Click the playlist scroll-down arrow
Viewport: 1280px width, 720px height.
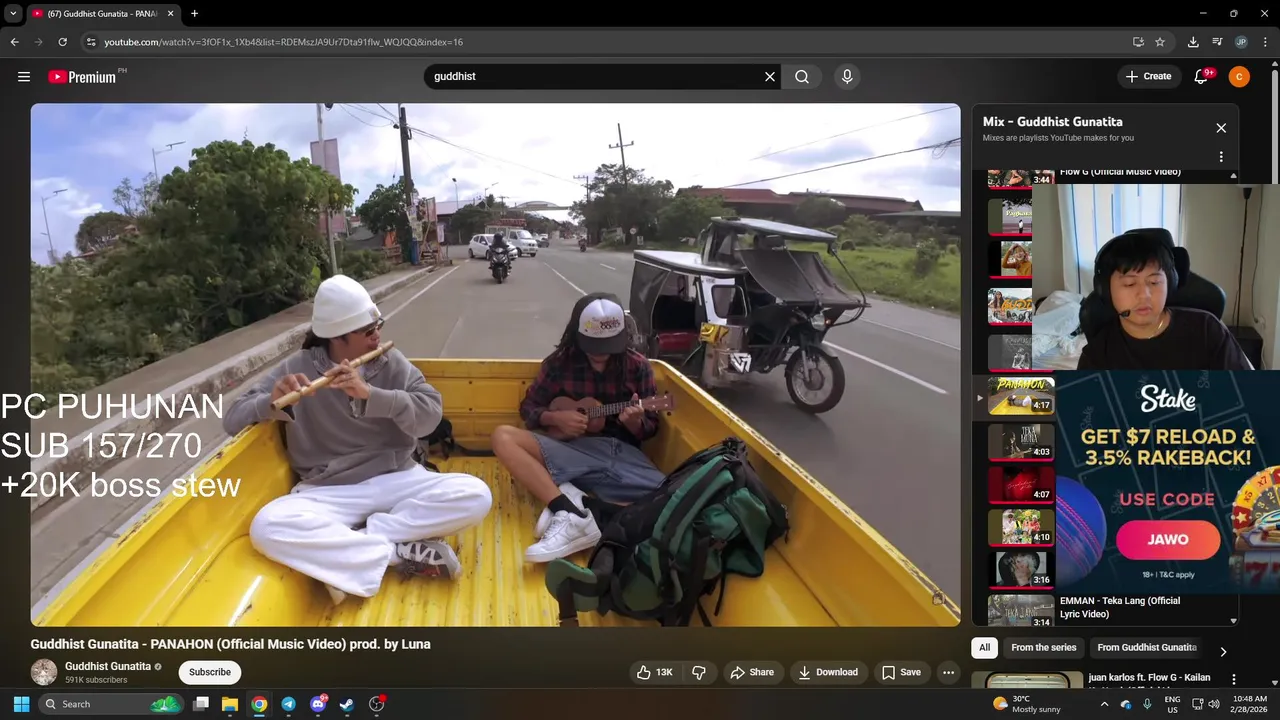pos(1233,621)
